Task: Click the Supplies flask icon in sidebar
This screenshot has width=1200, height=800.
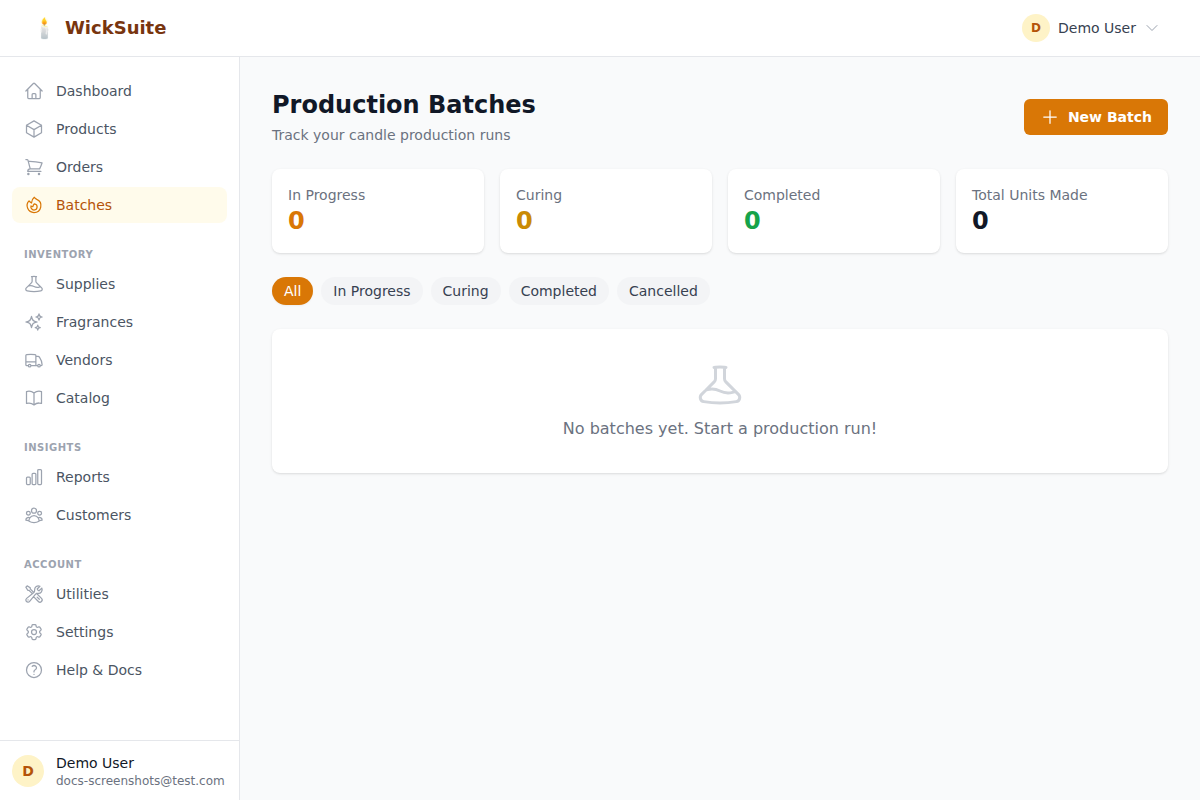Action: click(x=34, y=284)
